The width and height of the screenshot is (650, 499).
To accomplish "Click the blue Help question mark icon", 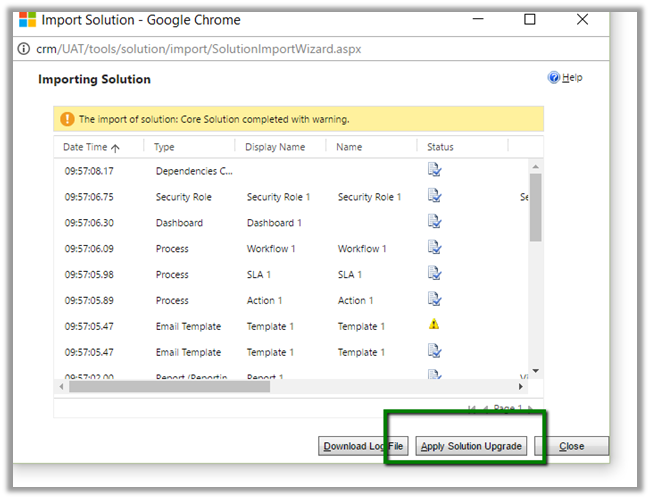I will 553,78.
